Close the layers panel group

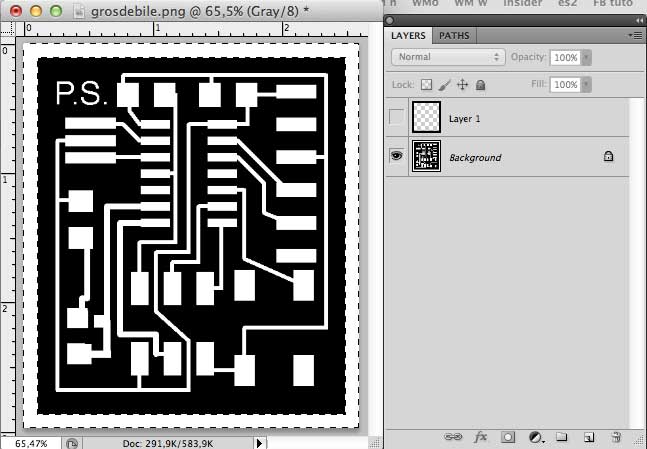pos(390,20)
